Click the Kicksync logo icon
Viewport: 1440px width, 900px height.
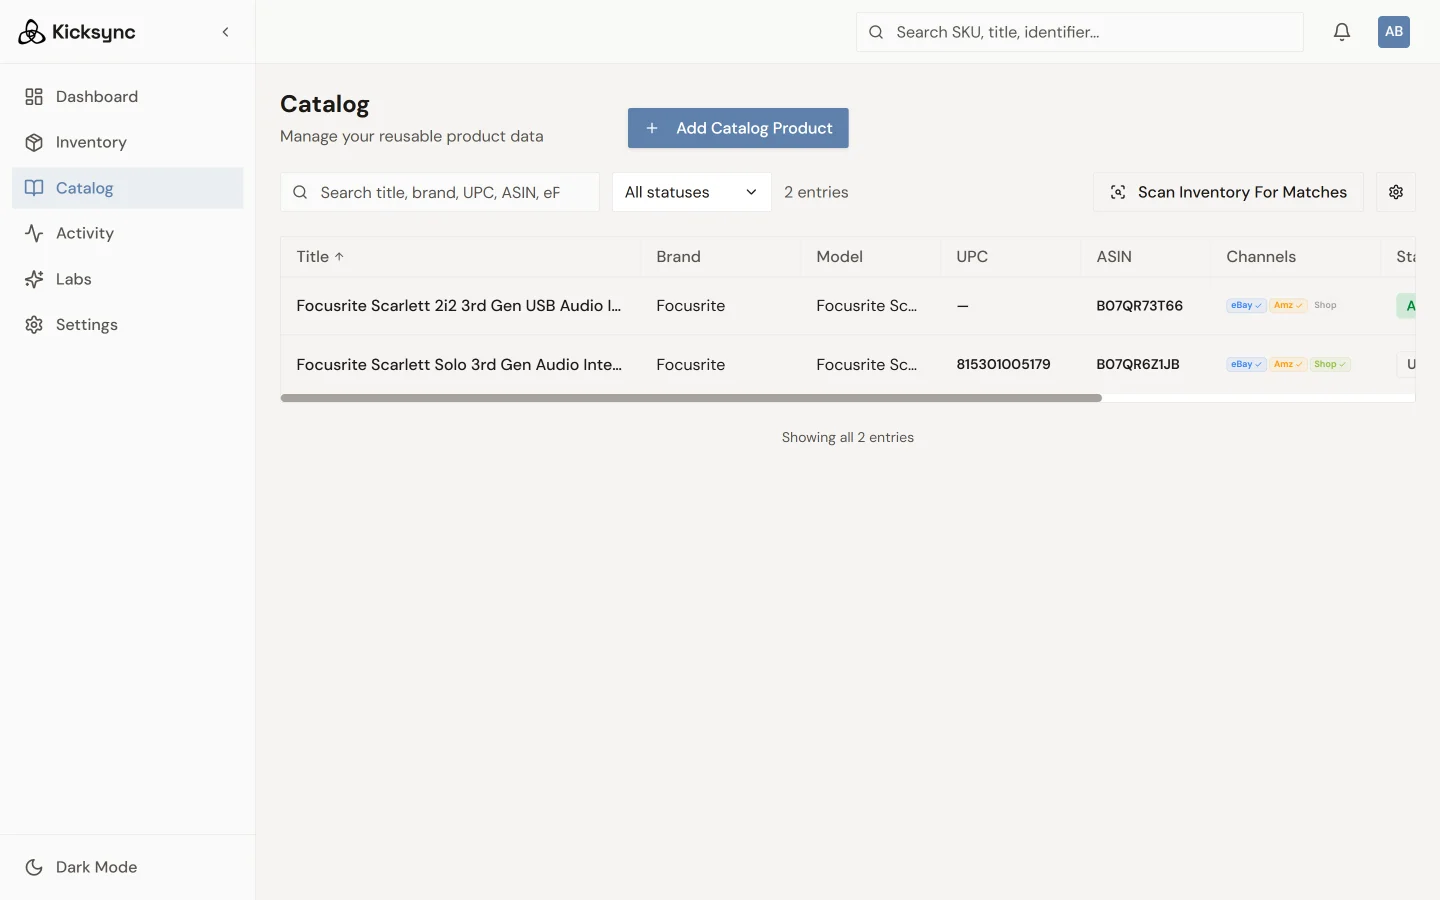[32, 32]
